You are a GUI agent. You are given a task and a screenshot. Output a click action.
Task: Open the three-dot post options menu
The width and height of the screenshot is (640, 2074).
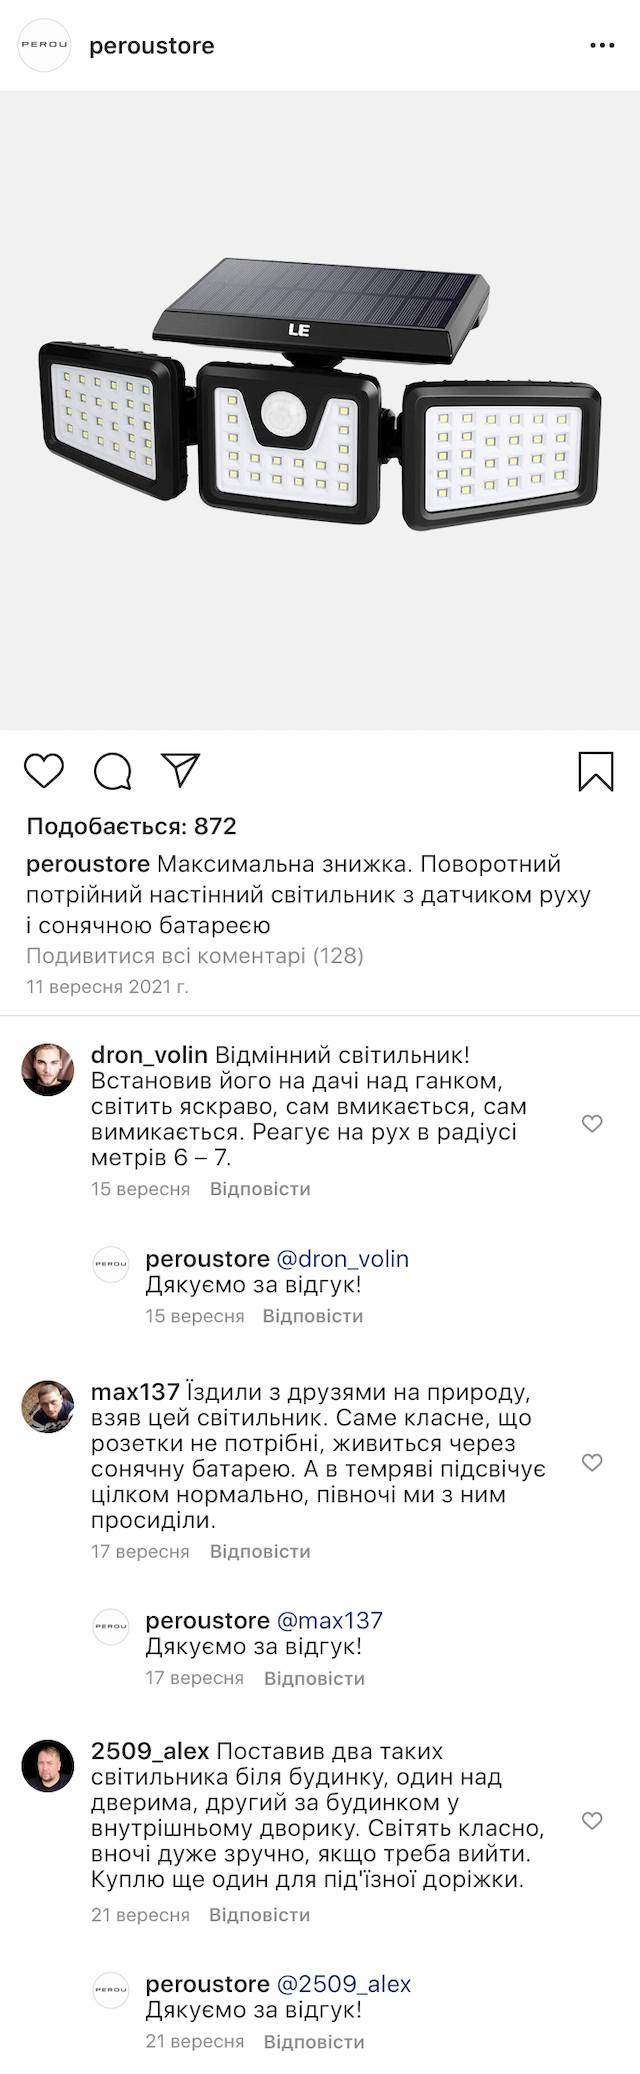pos(602,46)
